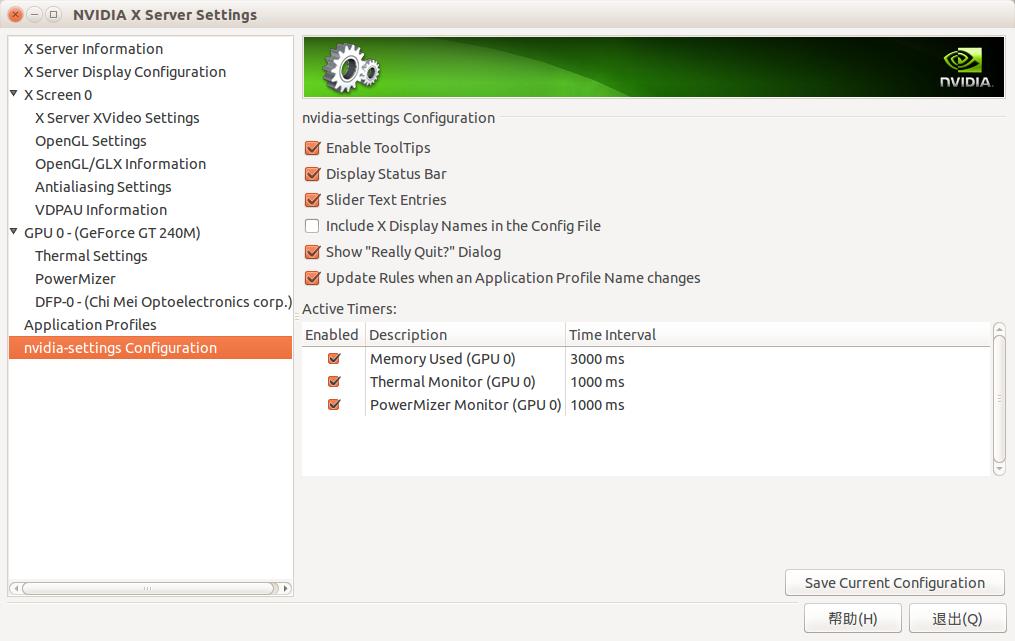
Task: Quit using the 退出(Q) button
Action: [957, 618]
